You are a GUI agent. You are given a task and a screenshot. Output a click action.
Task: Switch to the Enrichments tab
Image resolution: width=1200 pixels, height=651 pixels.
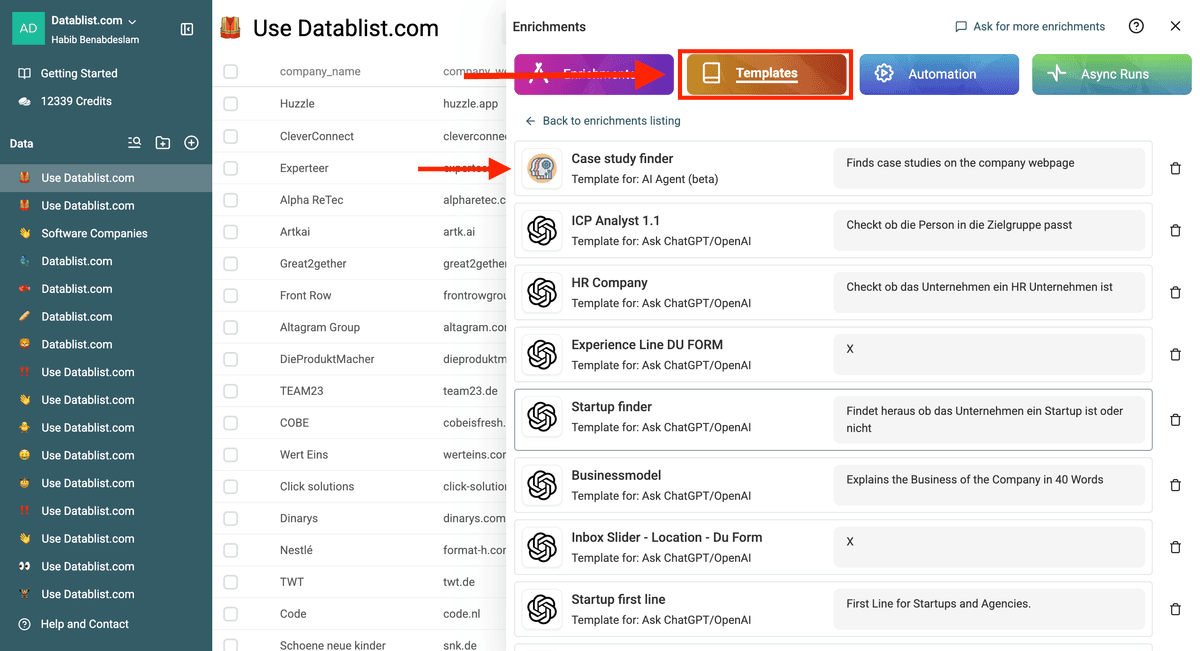tap(593, 74)
